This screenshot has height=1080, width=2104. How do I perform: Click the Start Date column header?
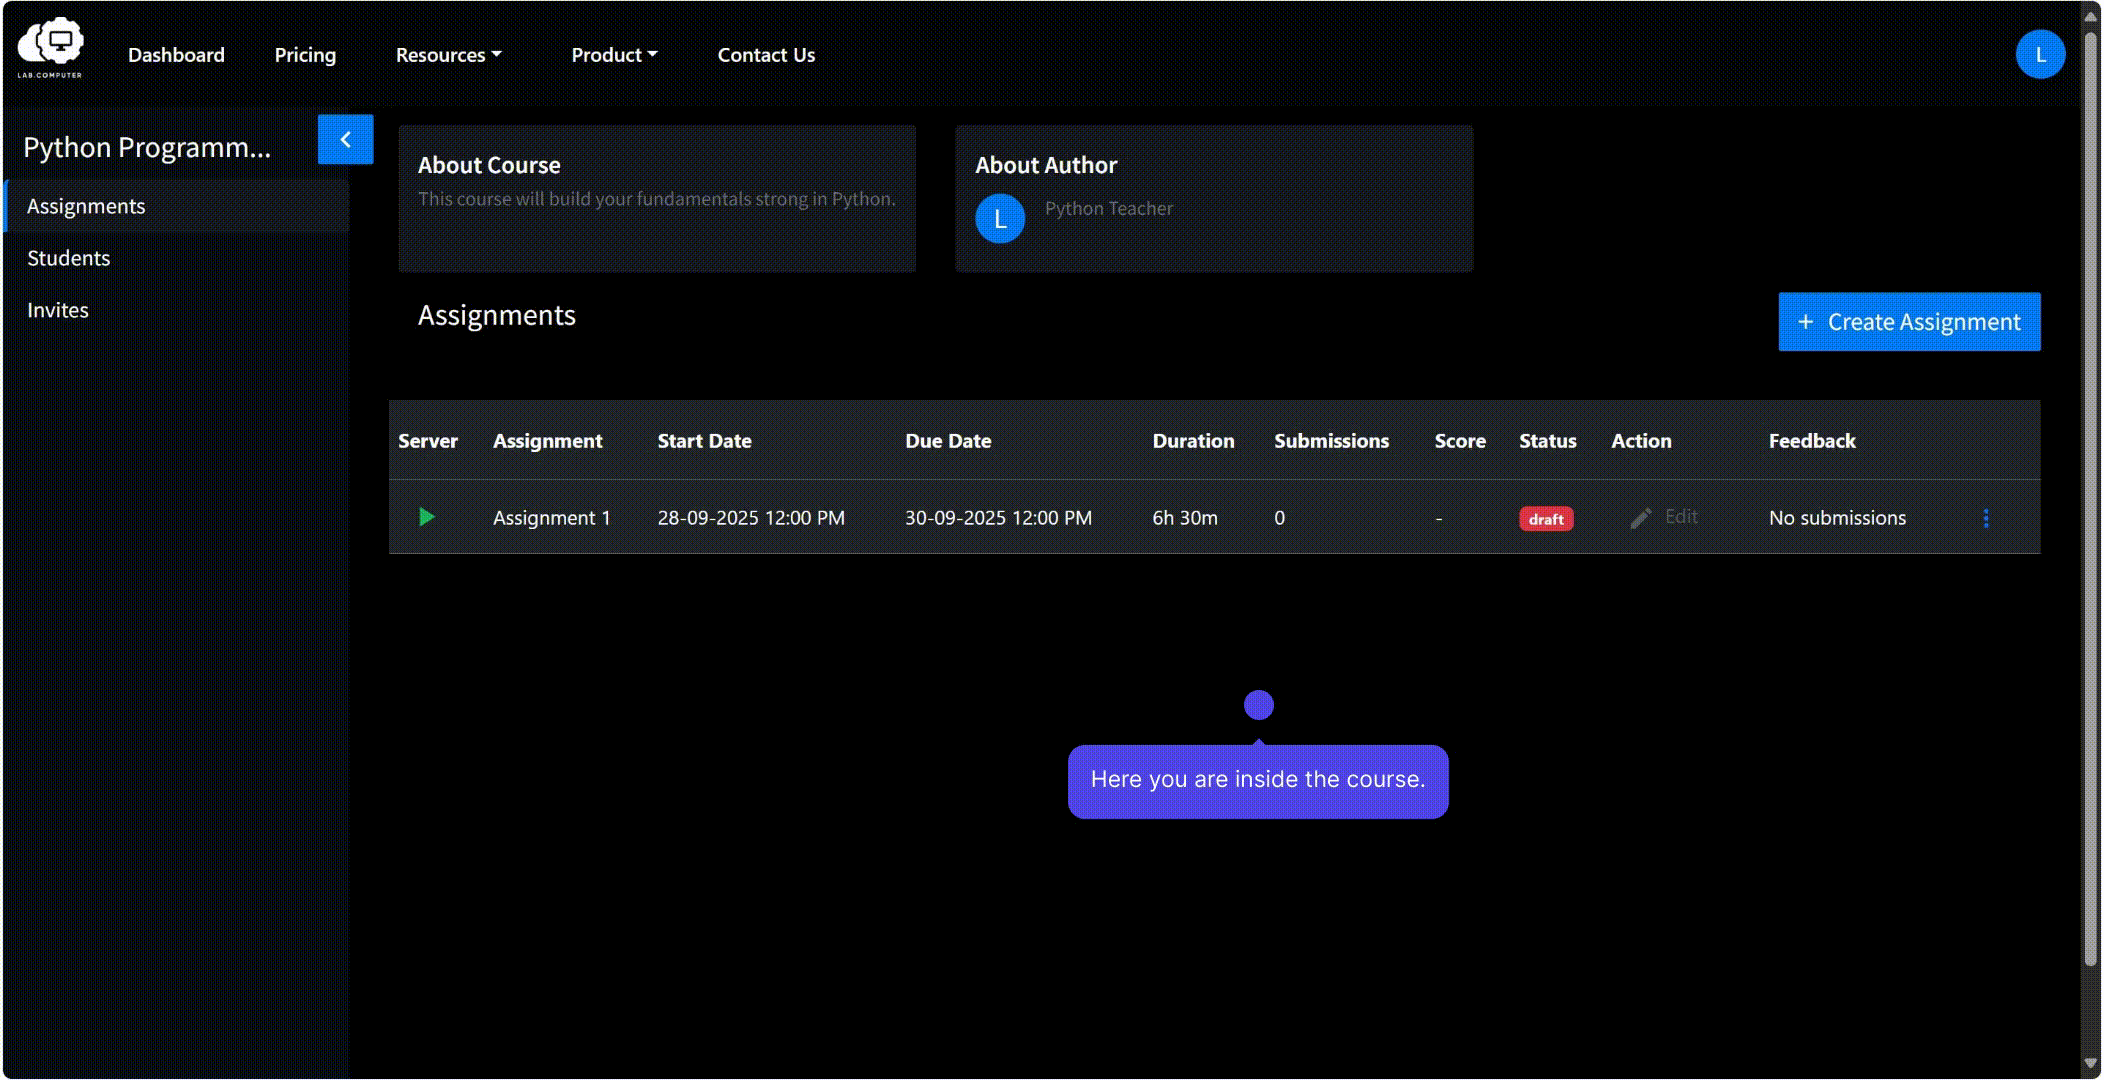pyautogui.click(x=704, y=441)
